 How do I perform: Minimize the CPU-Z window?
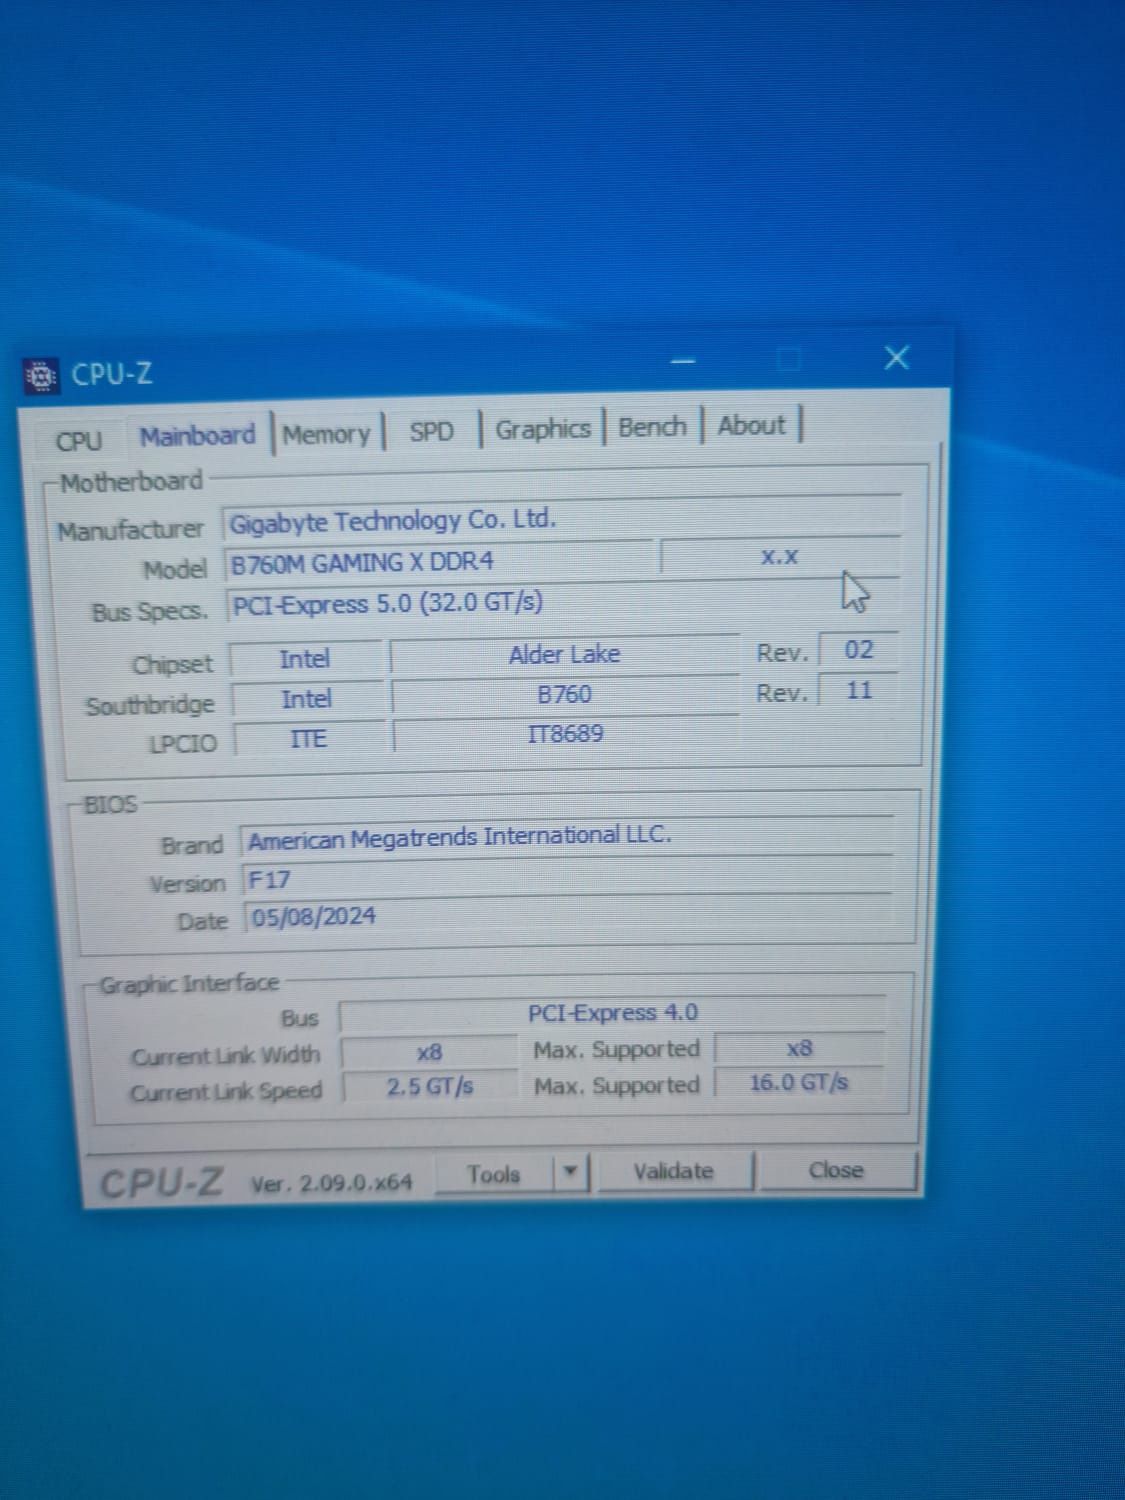[684, 361]
